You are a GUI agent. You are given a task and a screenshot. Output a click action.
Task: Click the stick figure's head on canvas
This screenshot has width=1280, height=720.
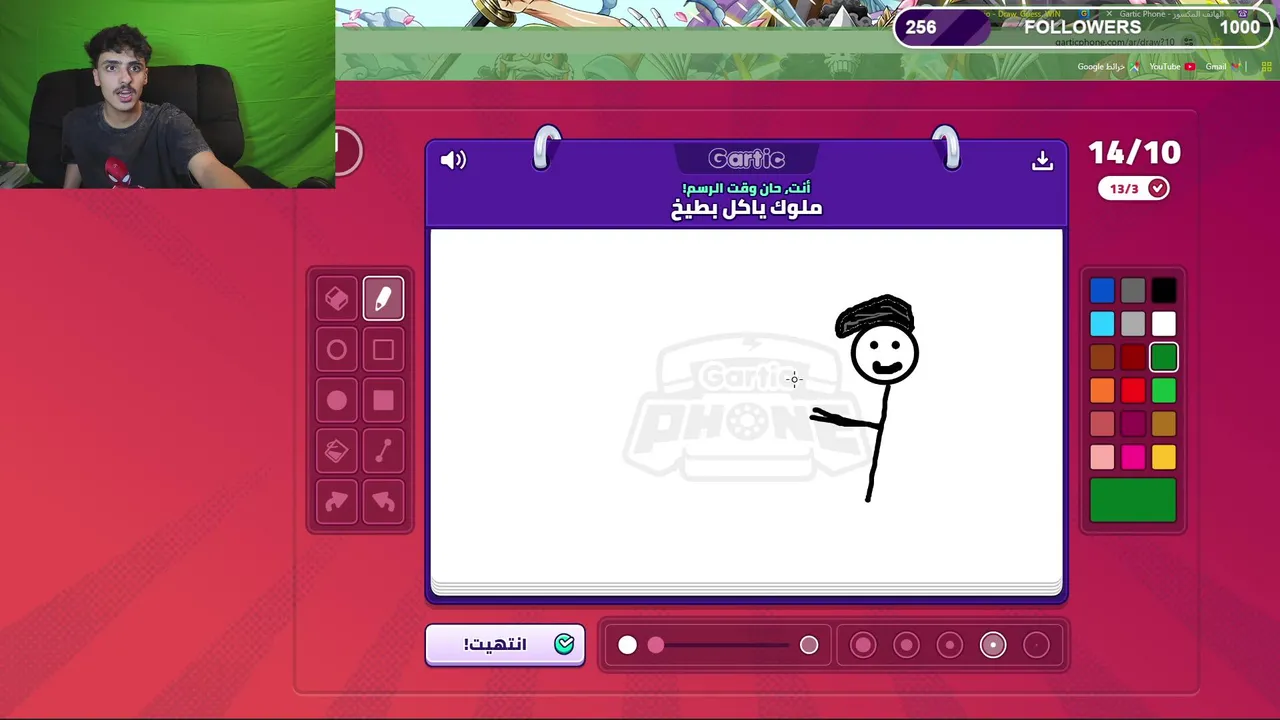pos(885,352)
